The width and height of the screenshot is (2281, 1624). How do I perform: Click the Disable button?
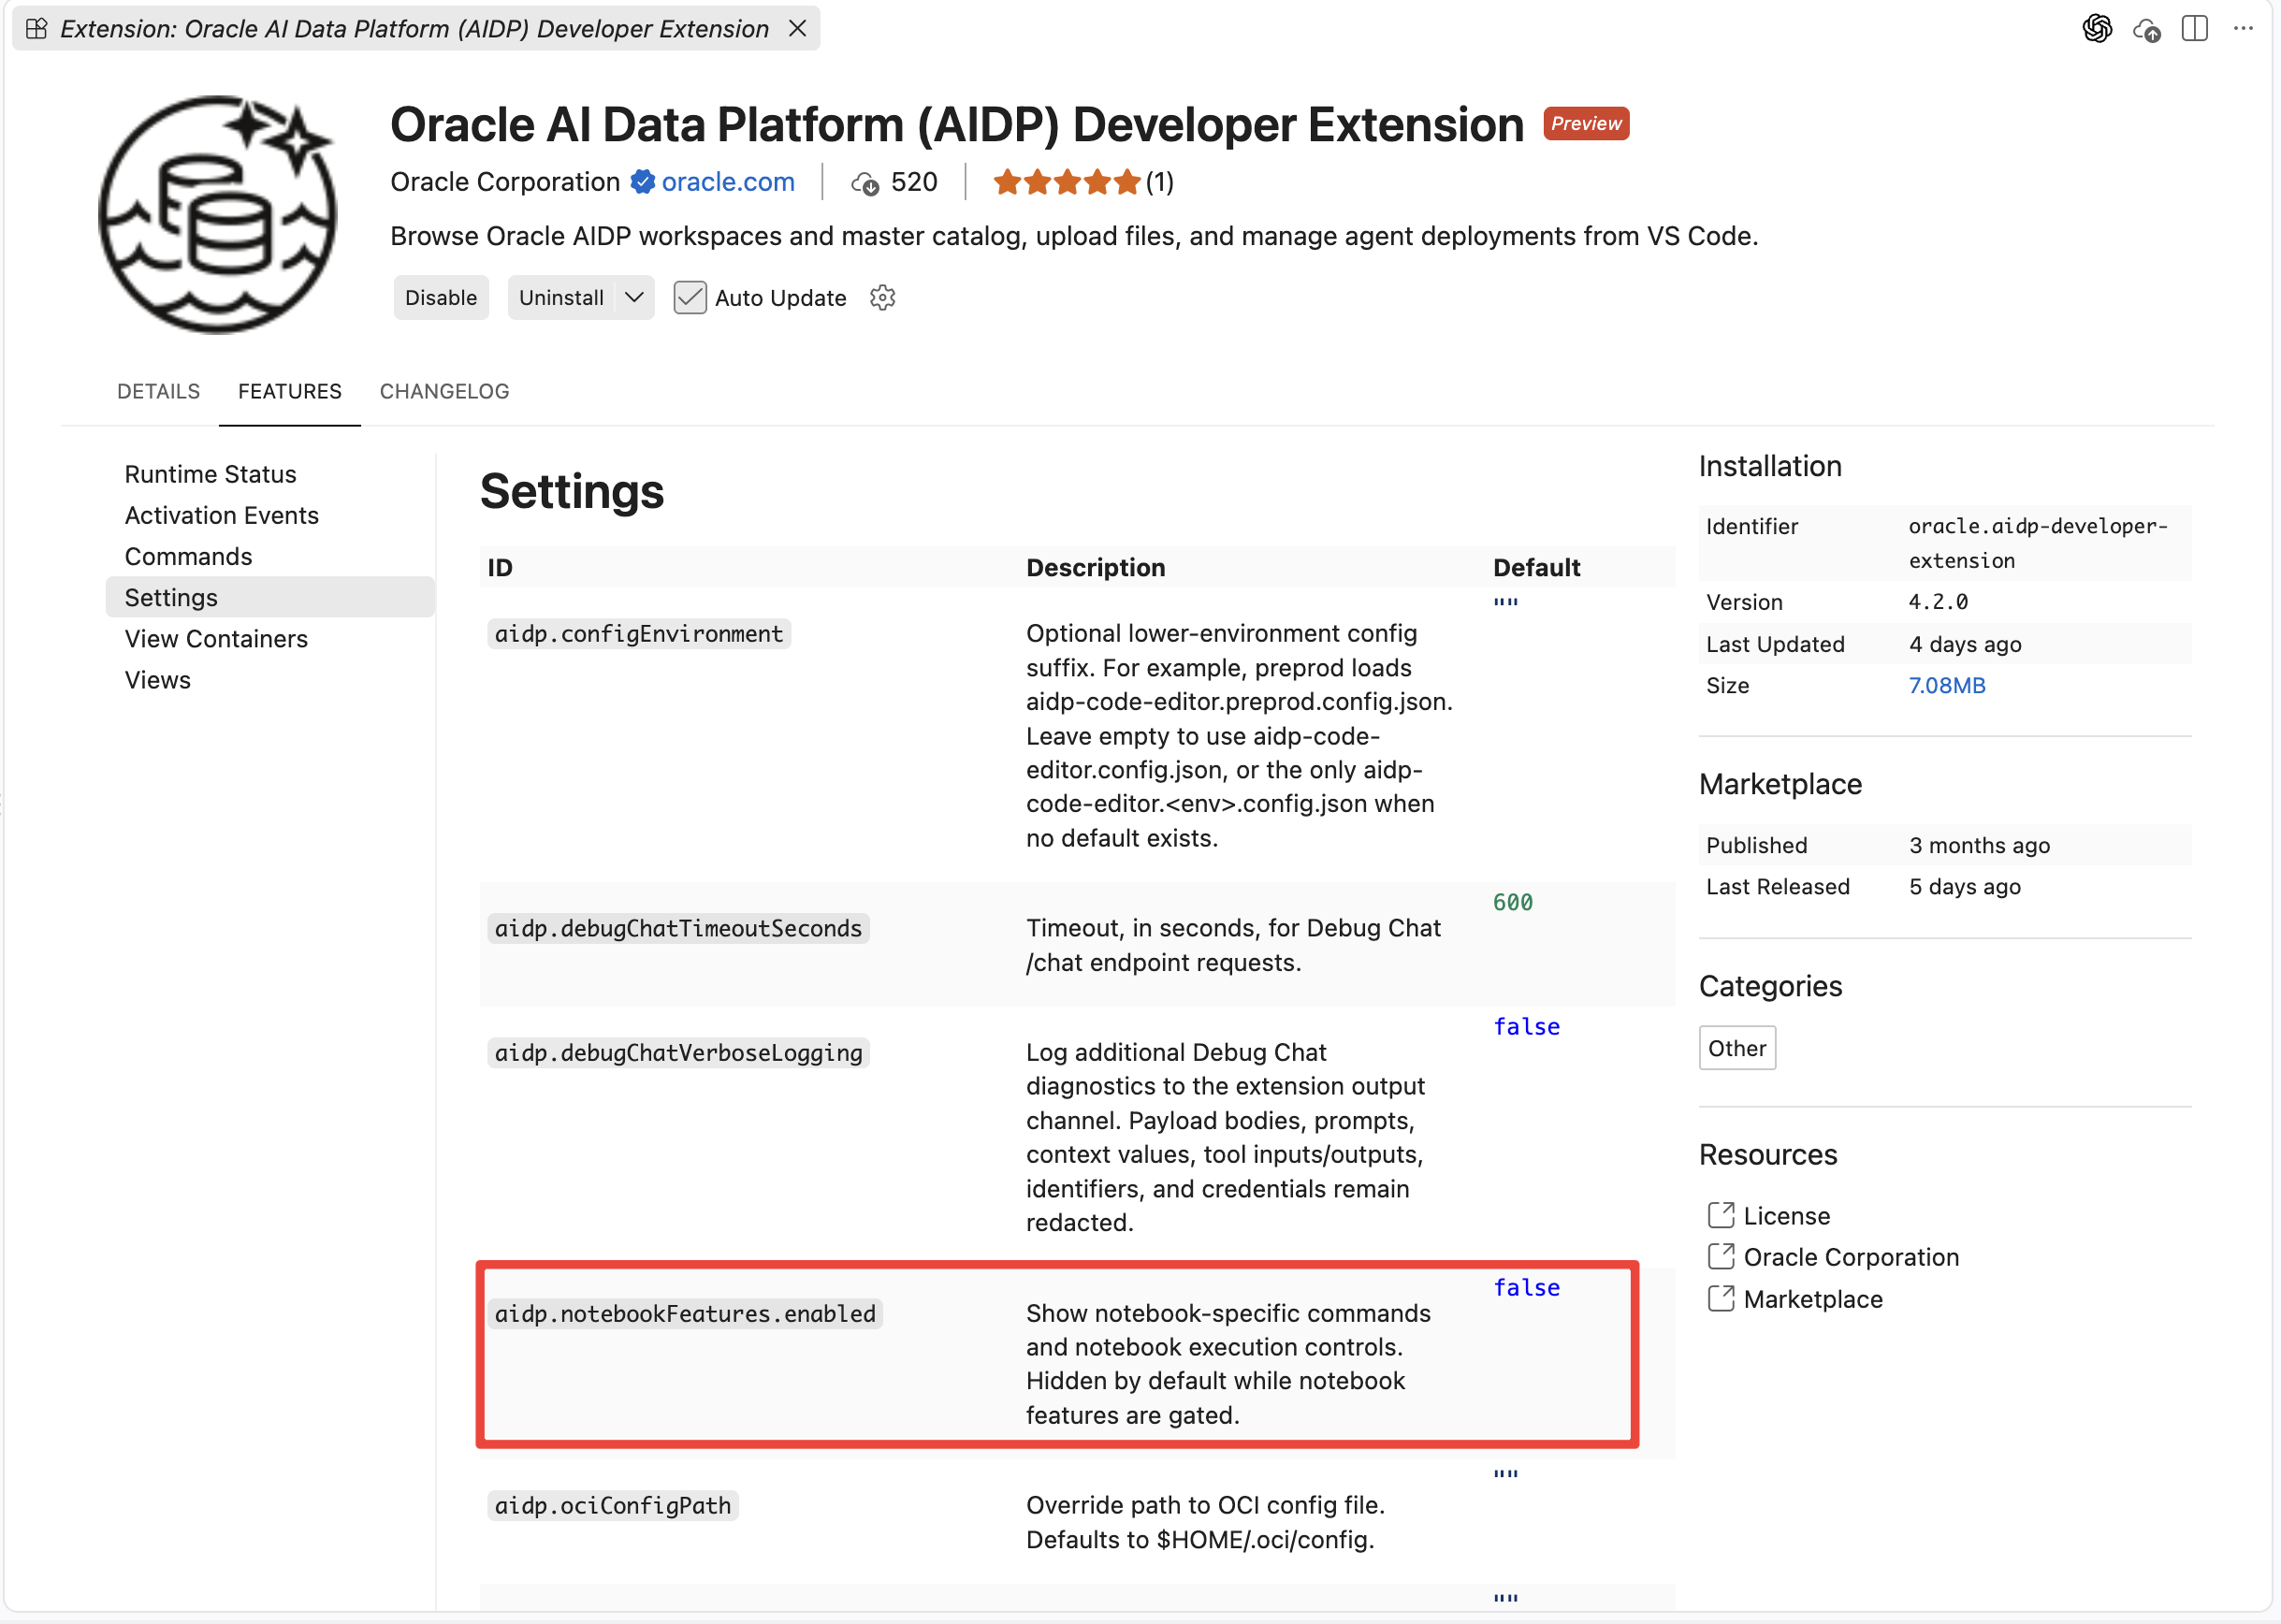441,297
